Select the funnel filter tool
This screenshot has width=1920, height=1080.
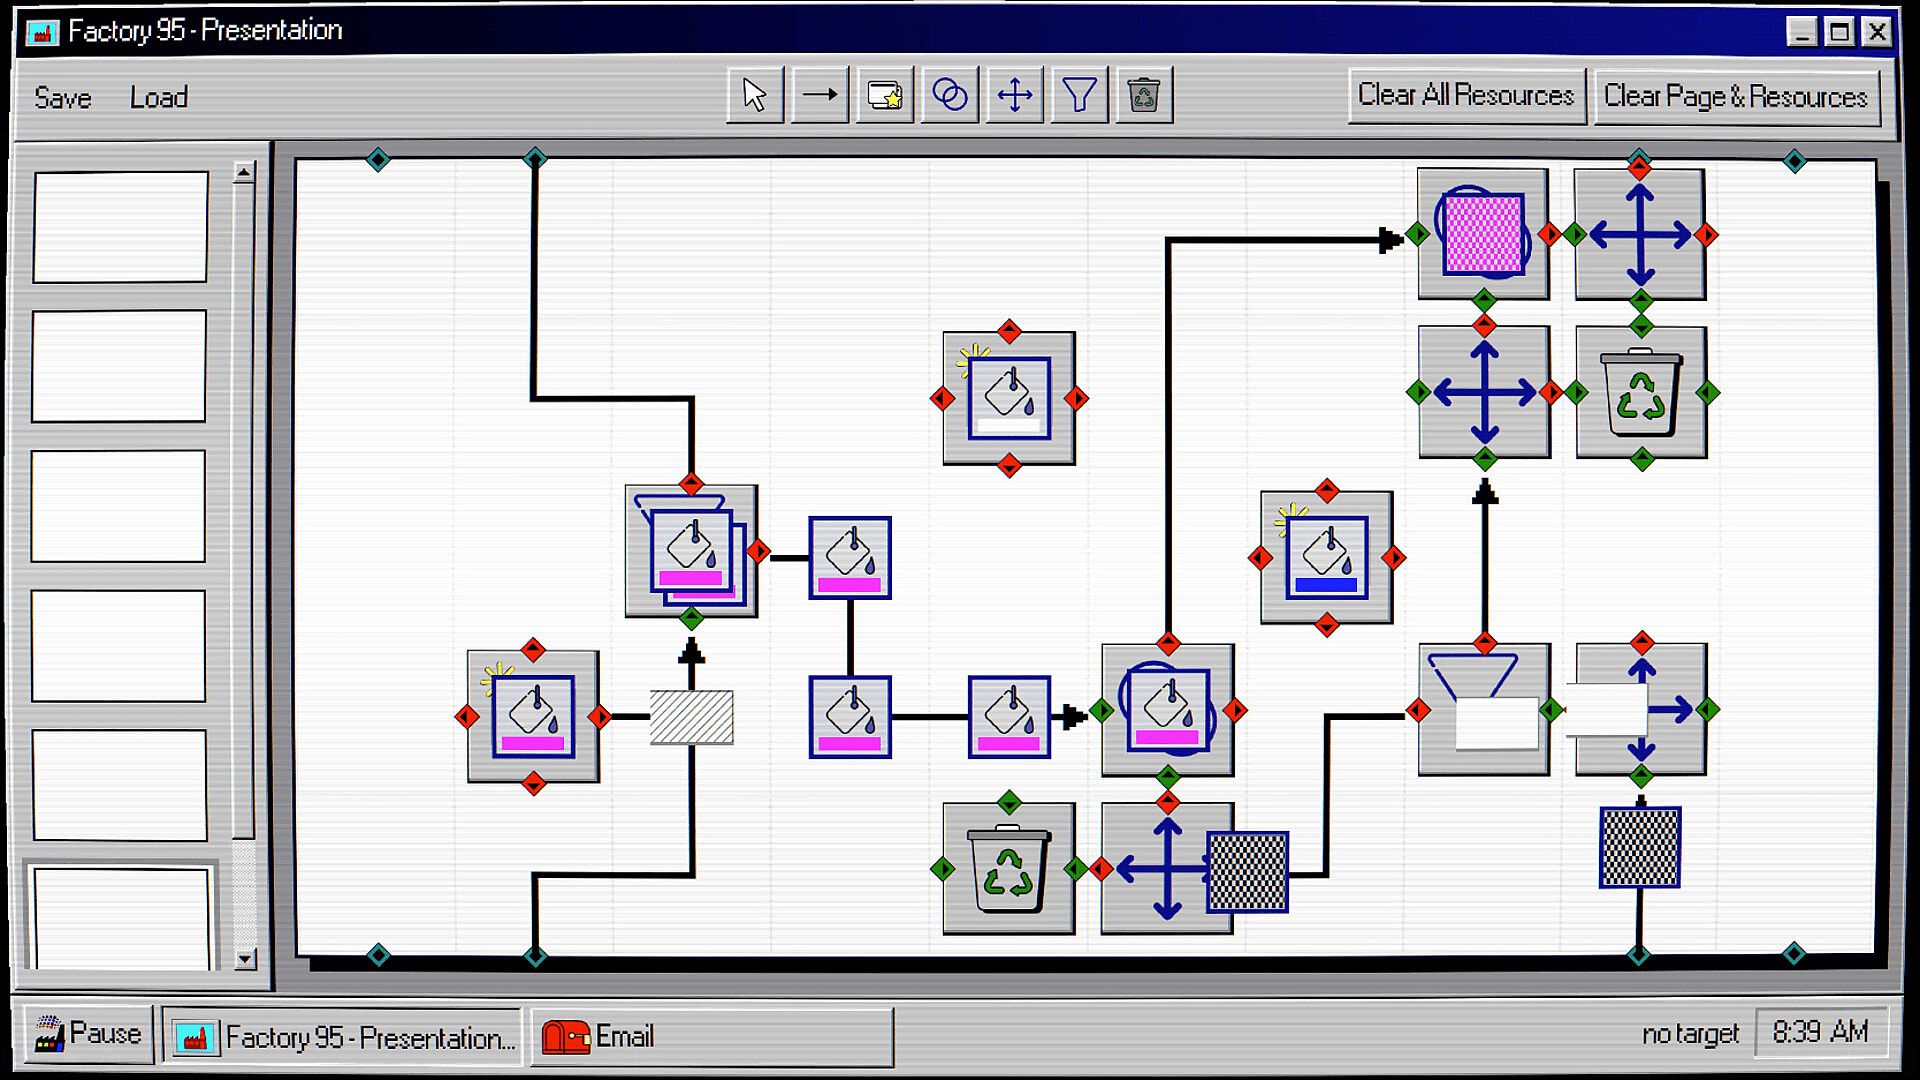pyautogui.click(x=1079, y=96)
